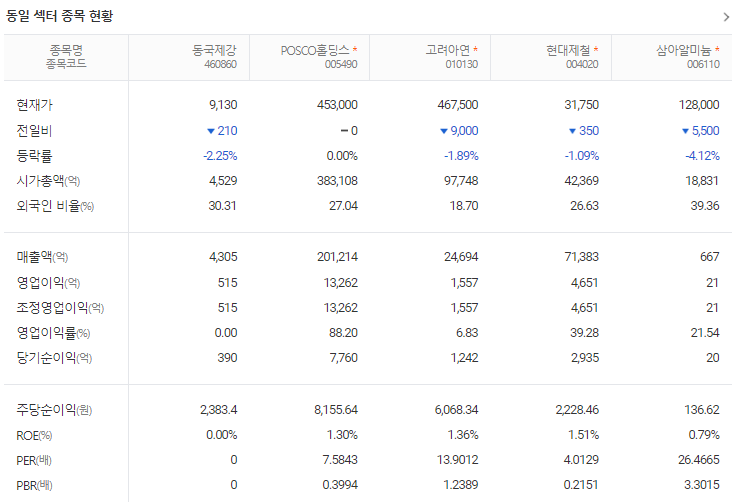Select the 현재가 row label

click(34, 105)
